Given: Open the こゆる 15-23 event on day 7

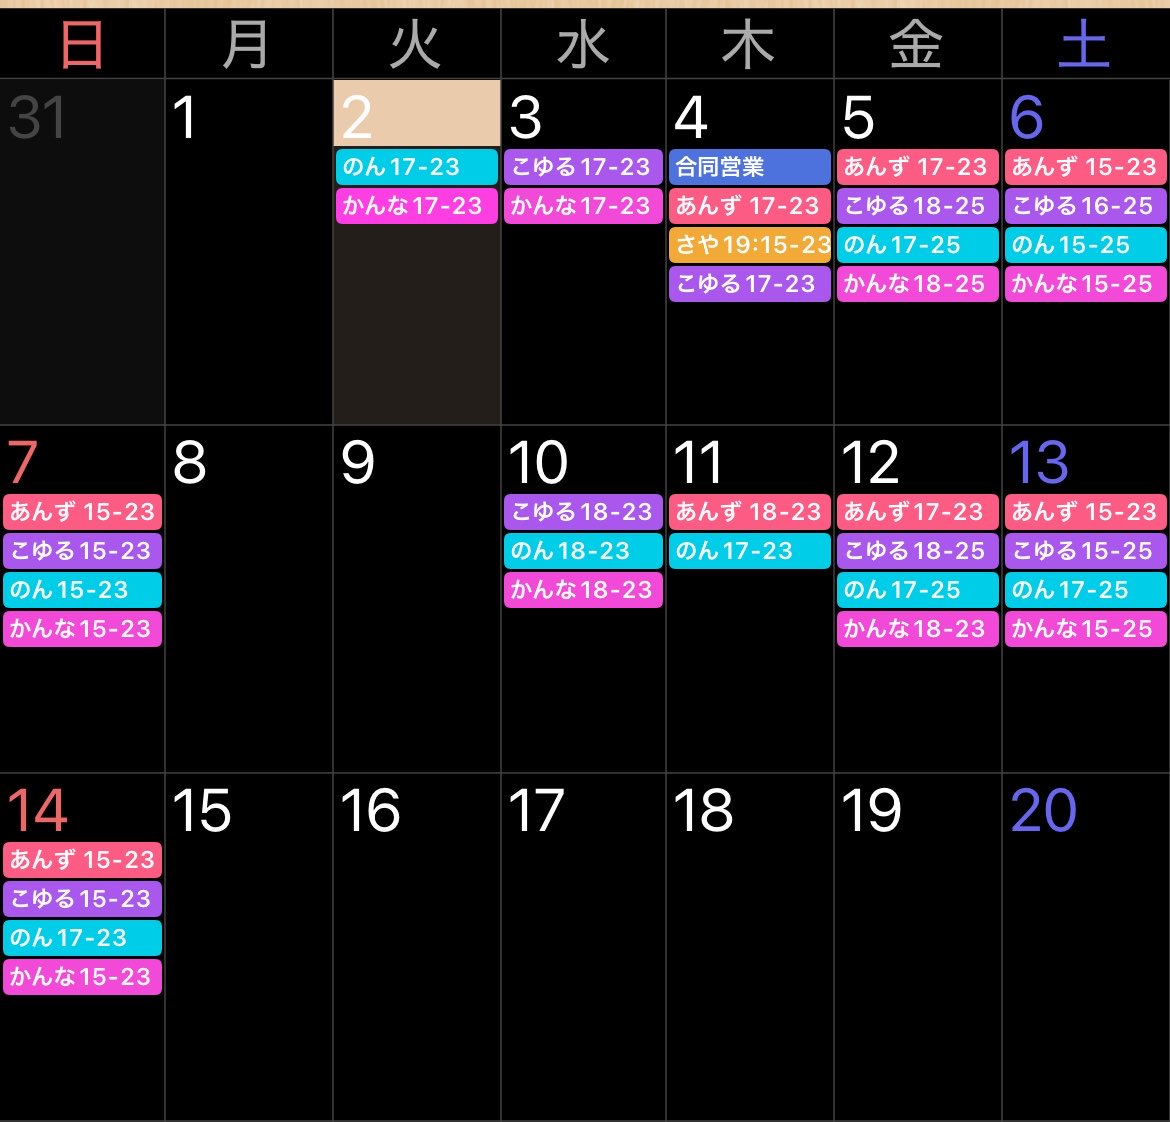Looking at the screenshot, I should point(83,551).
